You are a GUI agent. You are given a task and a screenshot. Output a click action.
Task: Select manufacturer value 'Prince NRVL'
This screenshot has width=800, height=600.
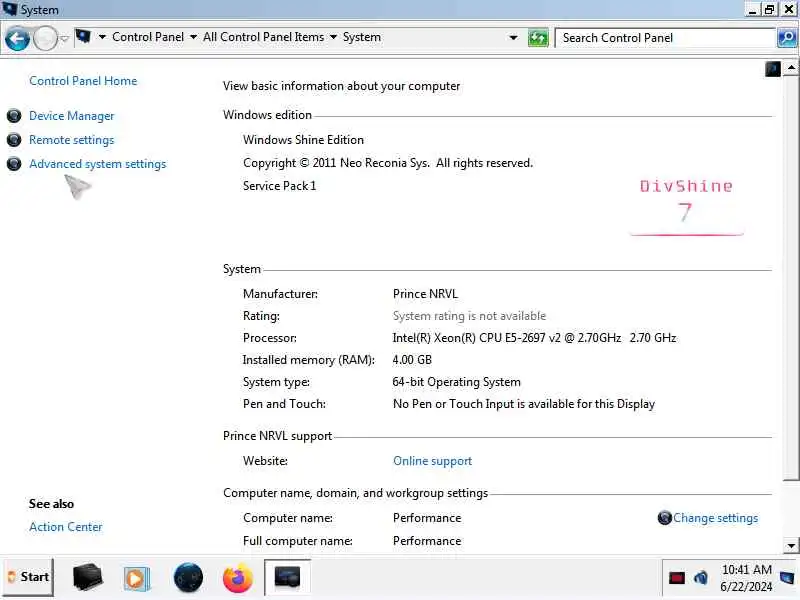[425, 294]
